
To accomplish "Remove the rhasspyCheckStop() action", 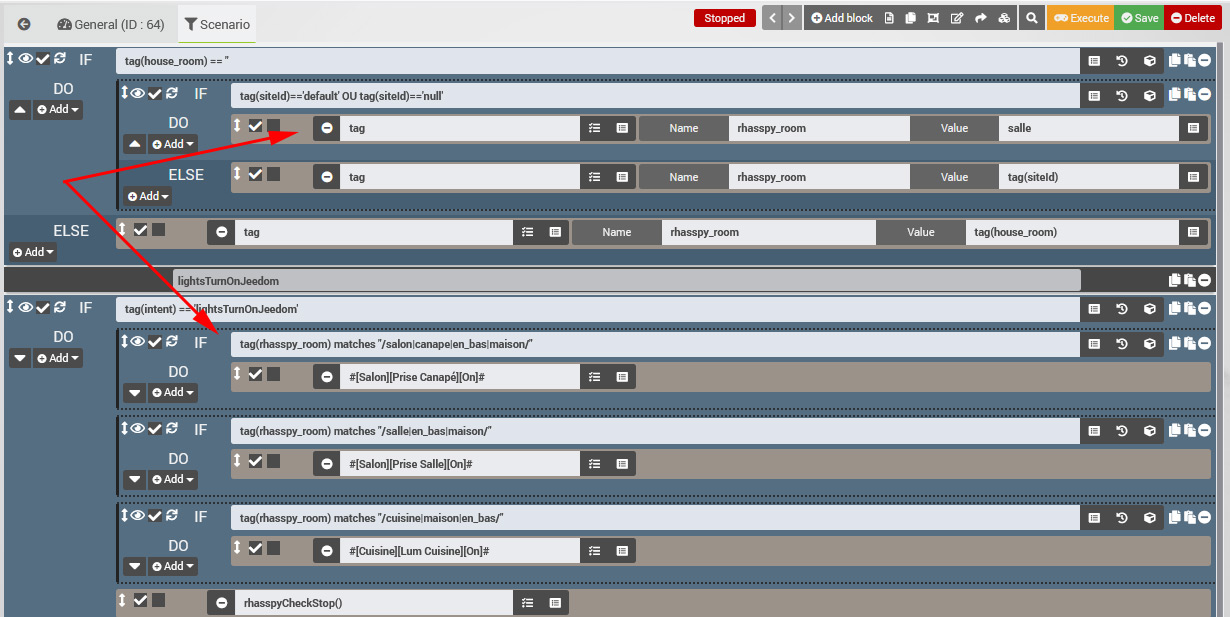I will coord(221,603).
